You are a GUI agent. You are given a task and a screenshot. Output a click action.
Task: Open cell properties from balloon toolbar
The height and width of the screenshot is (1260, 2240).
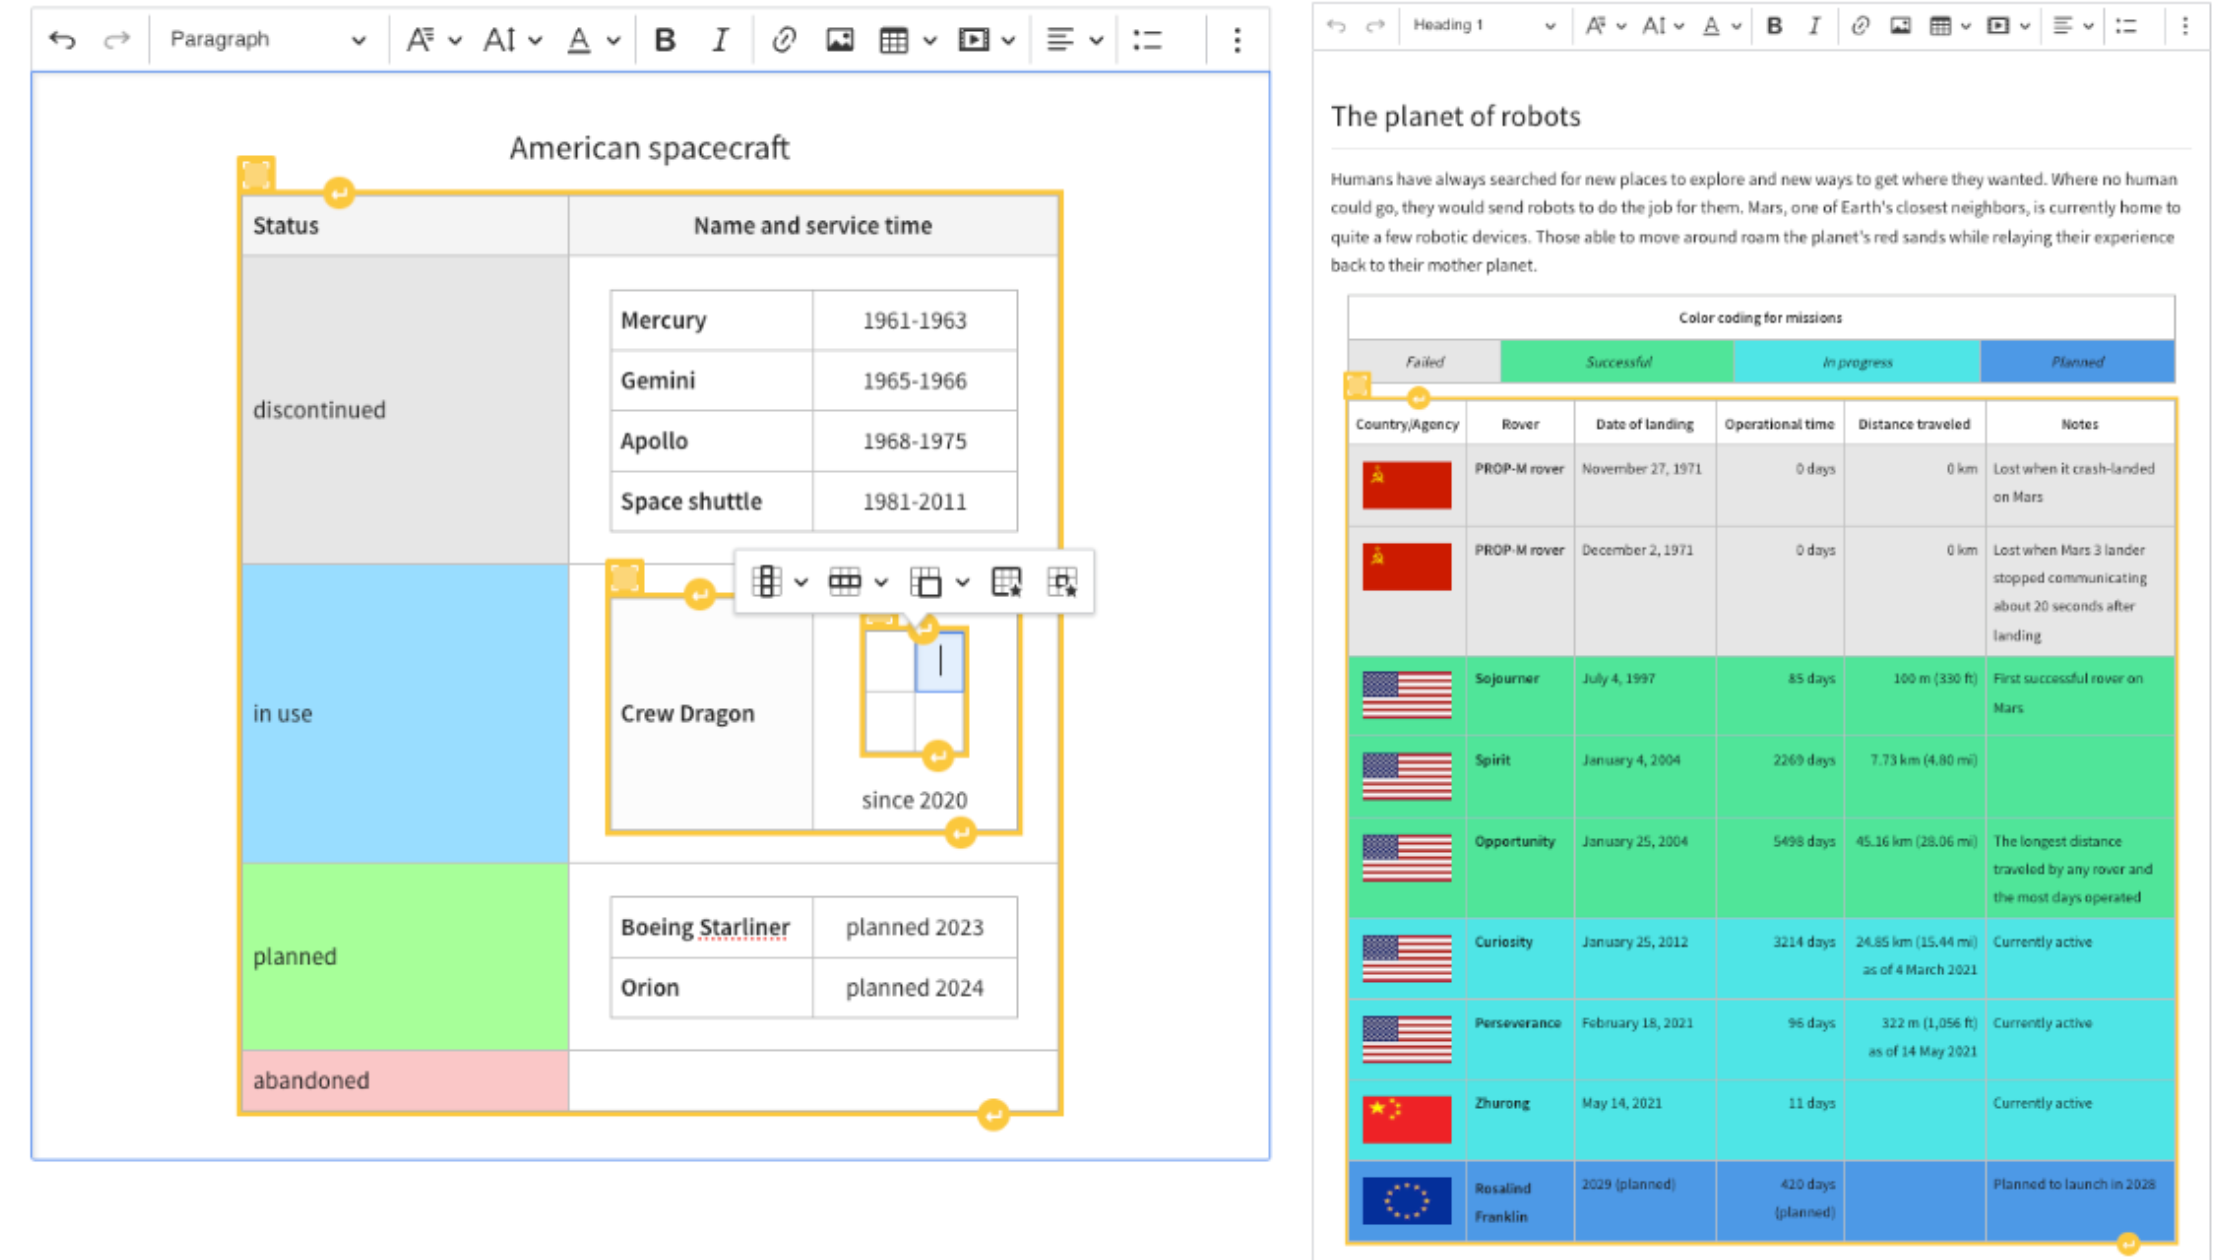coord(1062,581)
